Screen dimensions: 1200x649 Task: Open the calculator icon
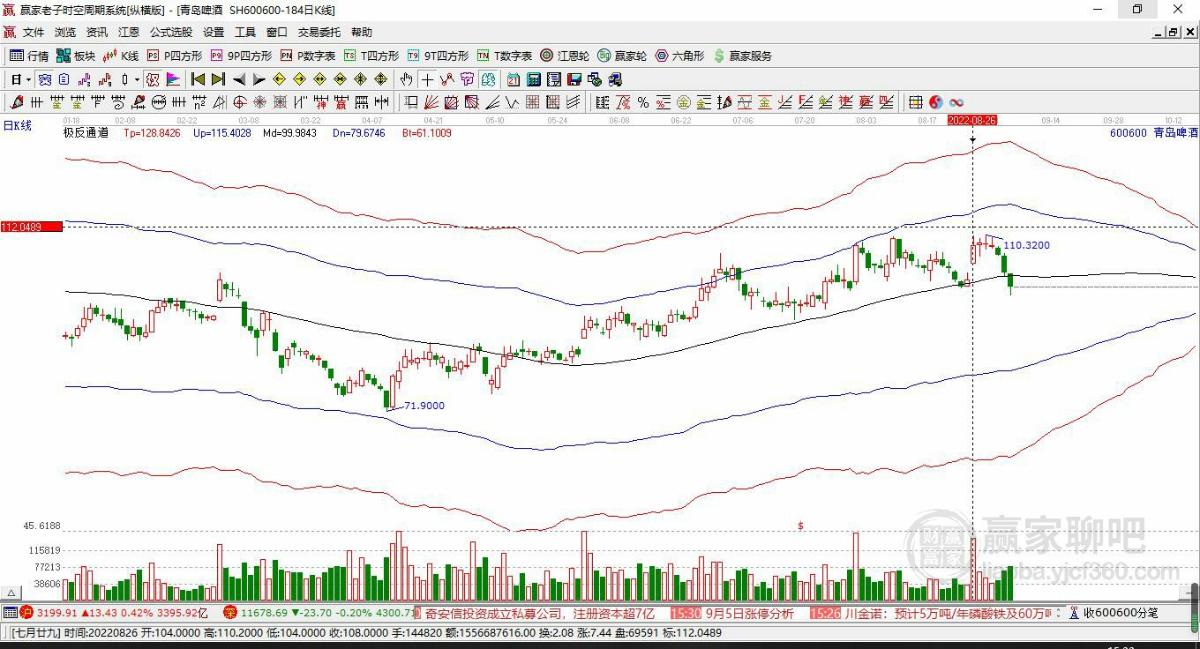point(532,79)
